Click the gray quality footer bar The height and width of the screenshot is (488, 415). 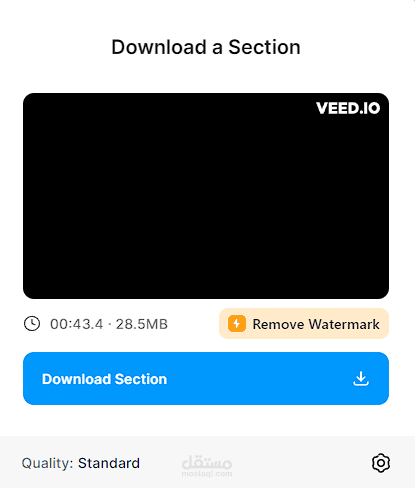(x=207, y=462)
